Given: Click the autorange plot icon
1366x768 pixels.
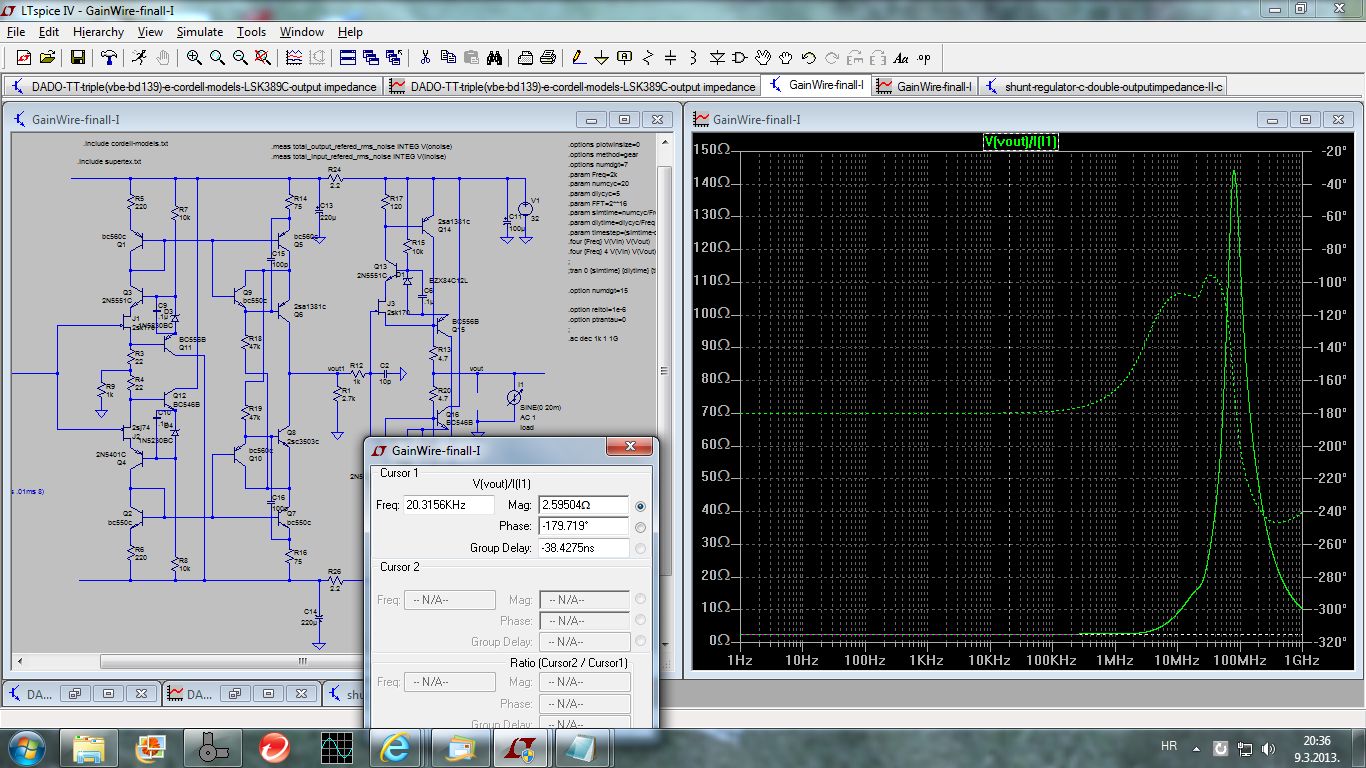Looking at the screenshot, I should [x=294, y=58].
